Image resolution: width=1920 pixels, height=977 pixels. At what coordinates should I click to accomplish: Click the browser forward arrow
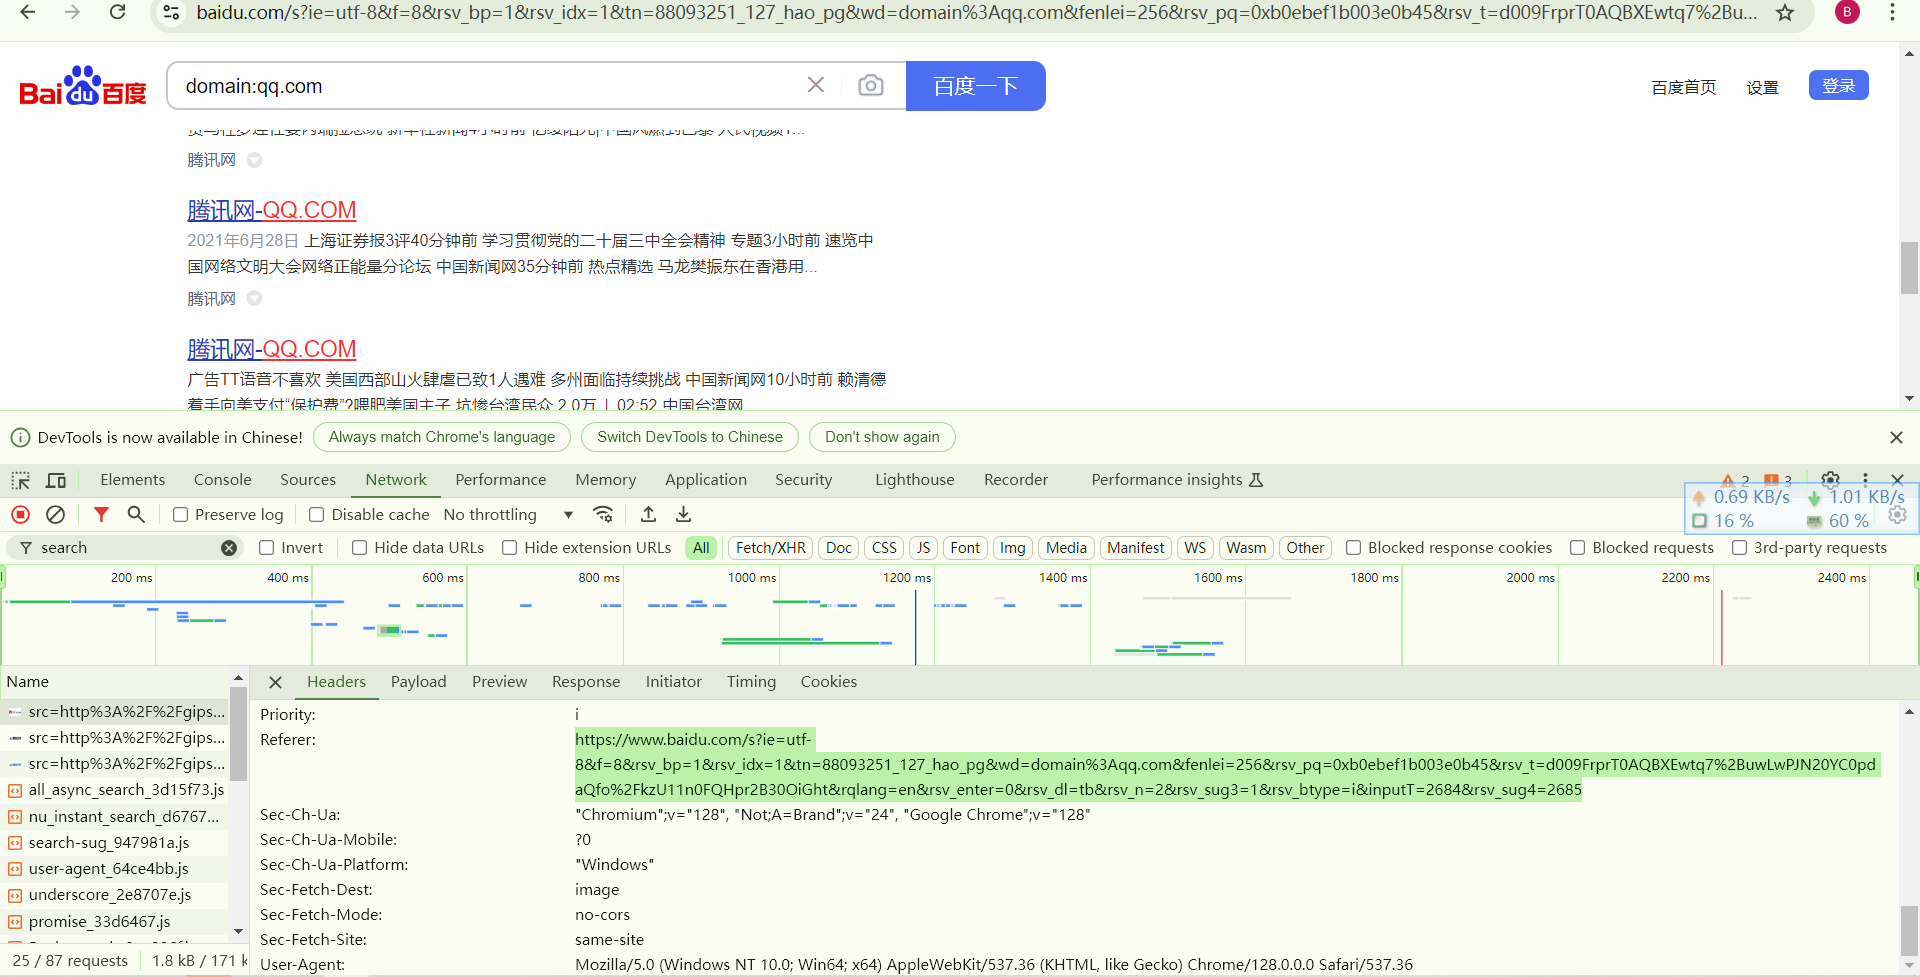tap(72, 12)
